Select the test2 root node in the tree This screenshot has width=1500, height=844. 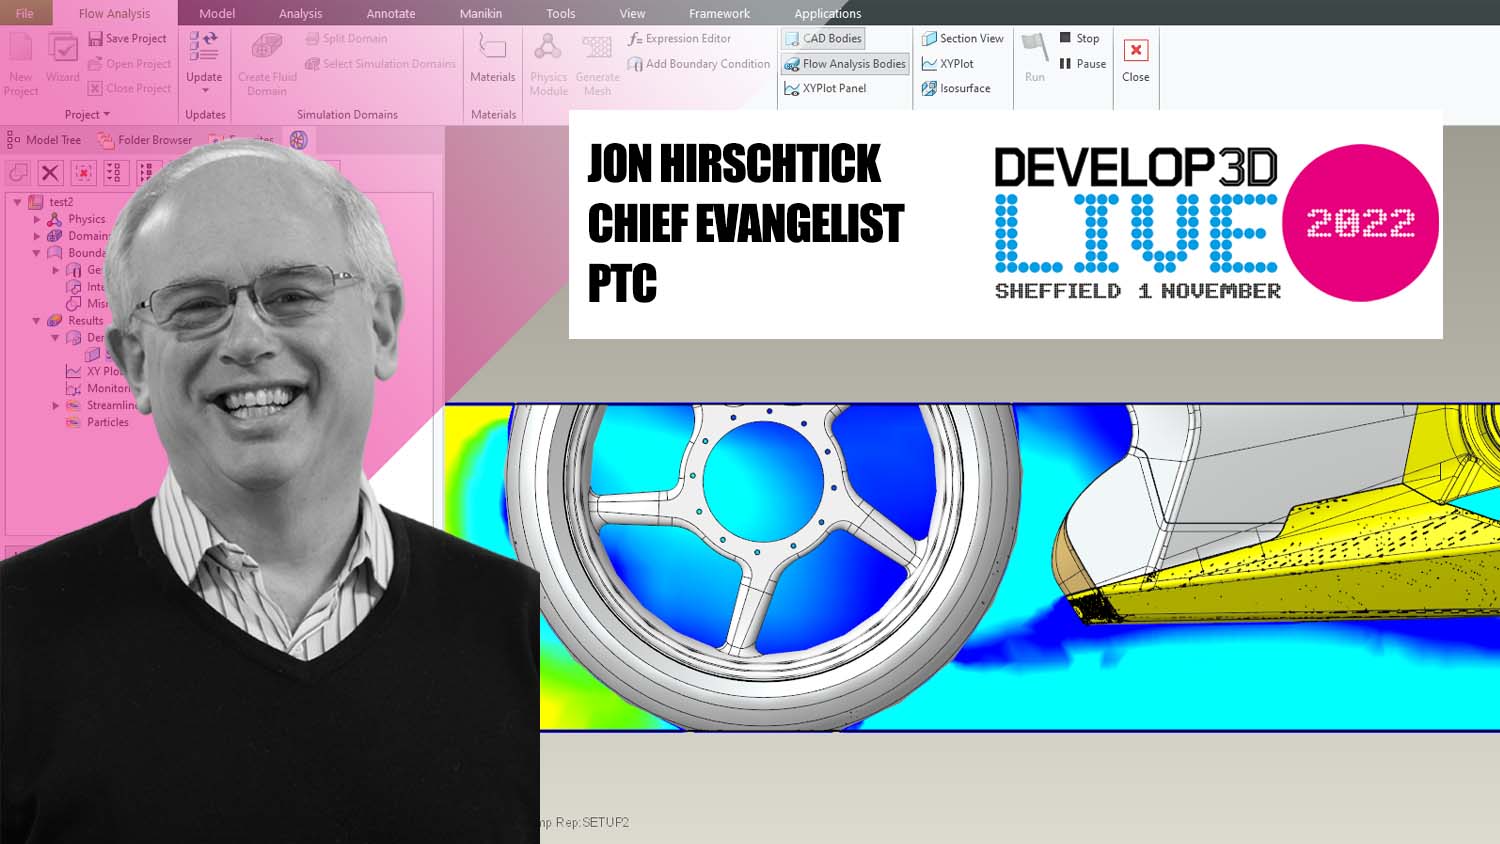click(x=61, y=201)
